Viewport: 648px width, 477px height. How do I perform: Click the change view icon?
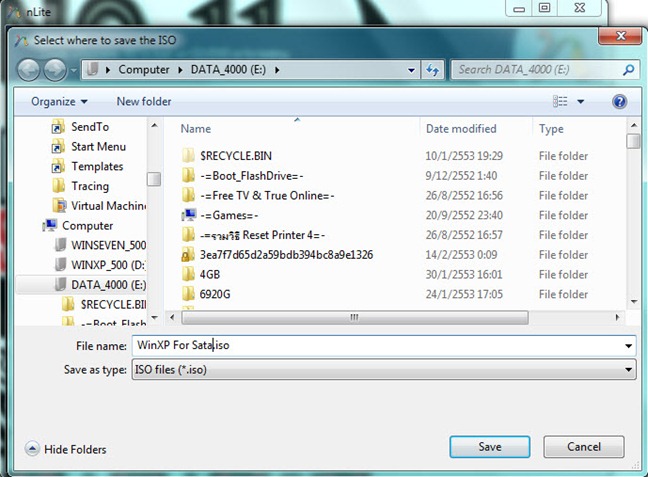pyautogui.click(x=561, y=102)
